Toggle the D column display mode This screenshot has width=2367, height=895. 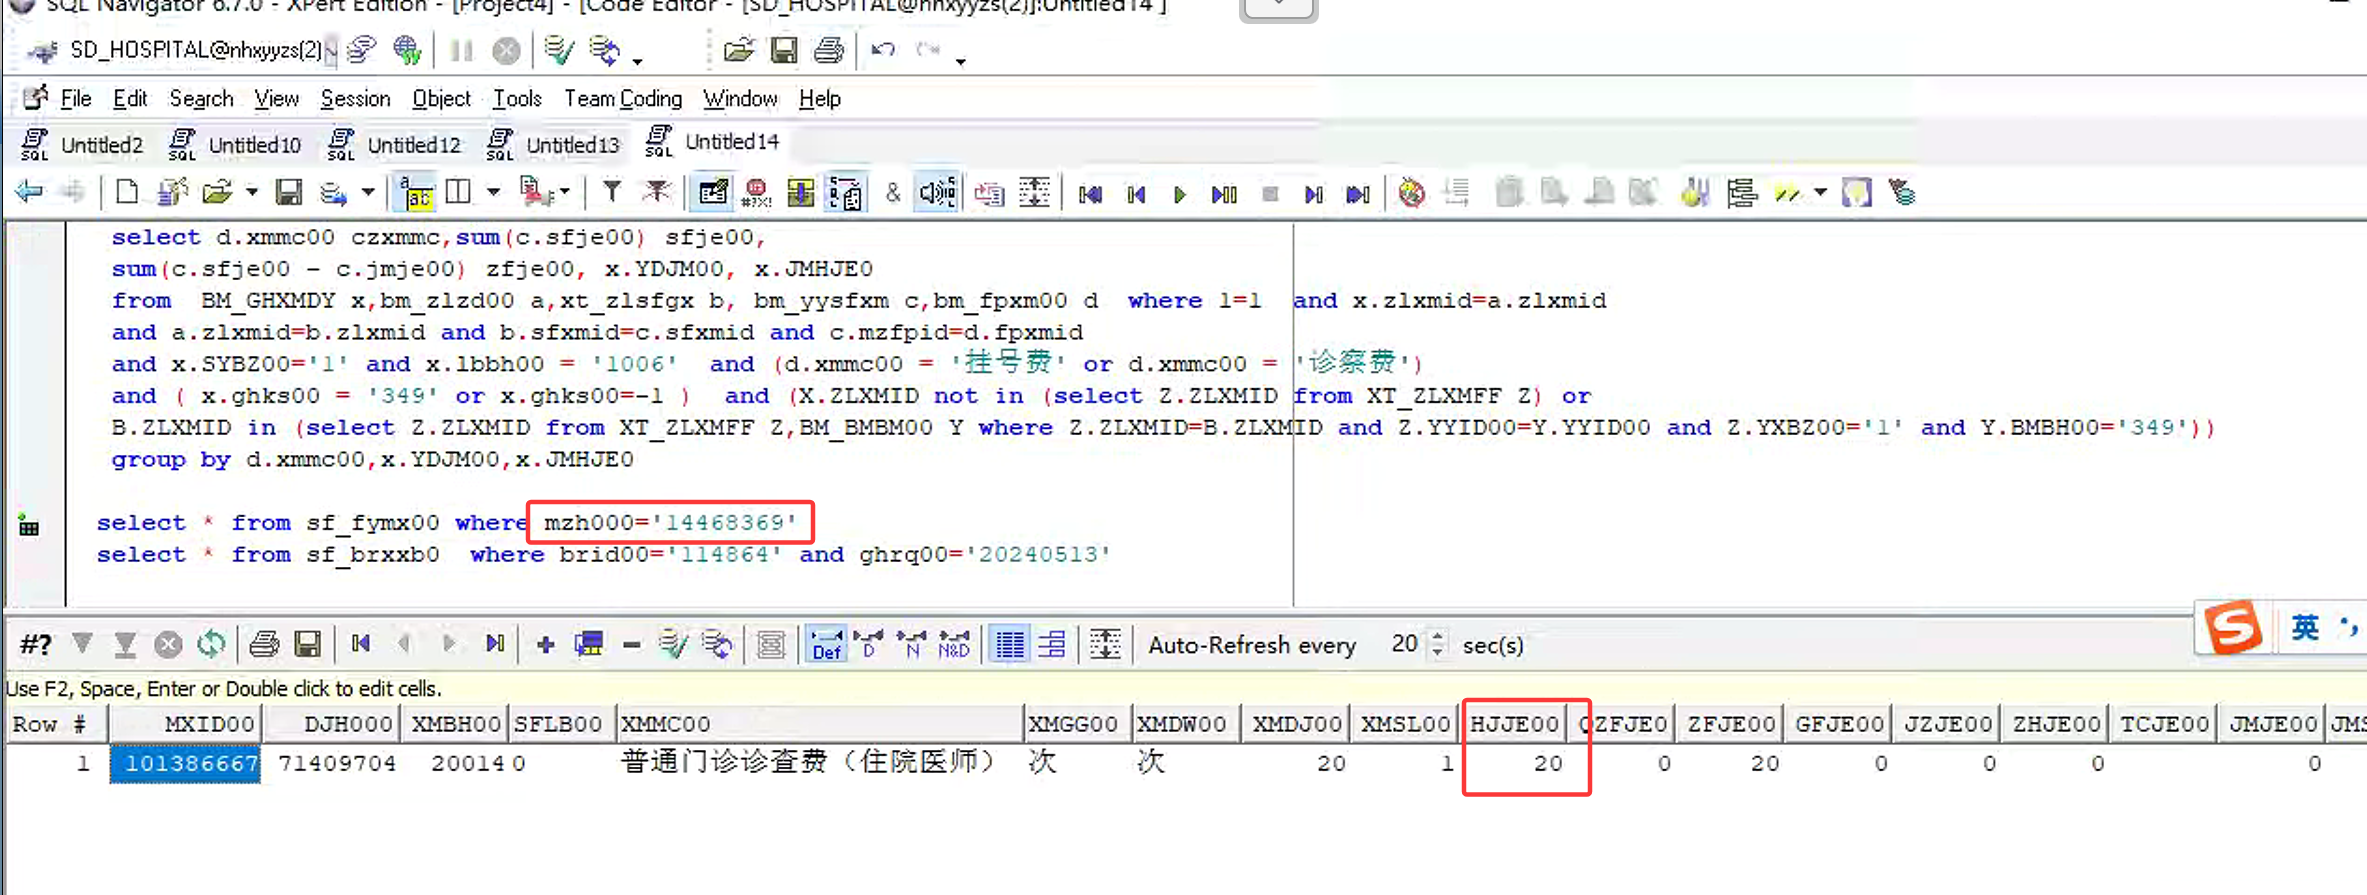[x=869, y=644]
